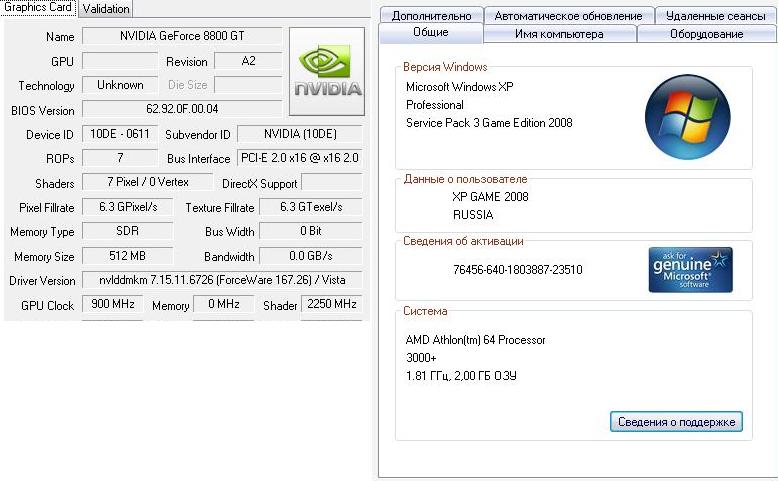The image size is (778, 481).
Task: Click the BIOS Version label
Action: click(x=43, y=111)
